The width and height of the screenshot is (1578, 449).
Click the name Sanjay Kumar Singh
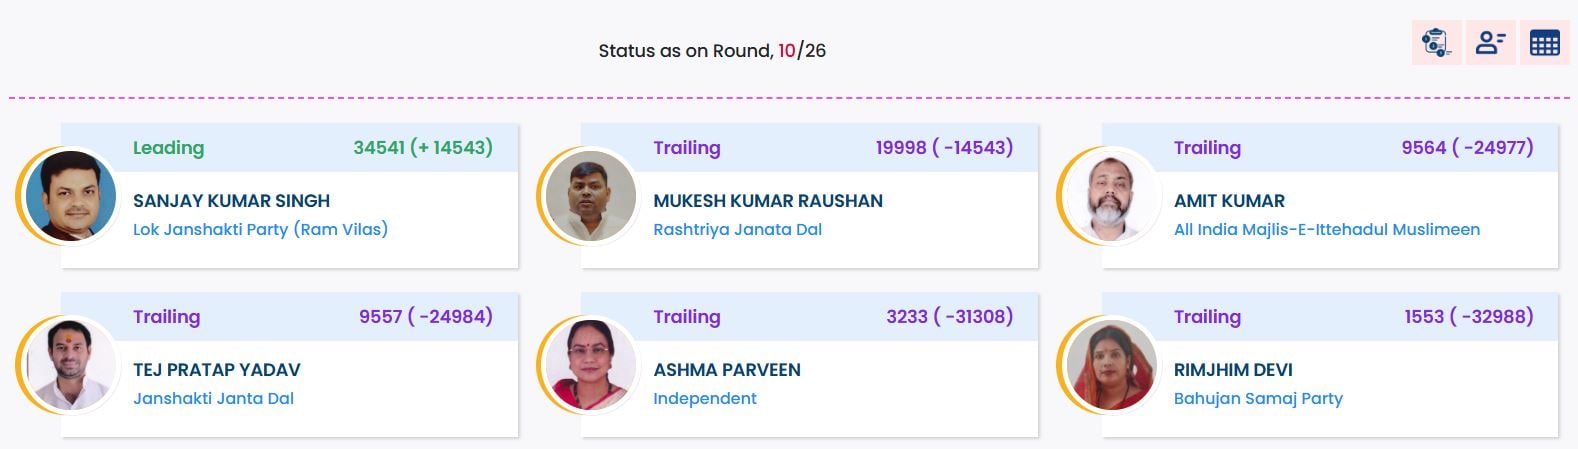point(231,201)
